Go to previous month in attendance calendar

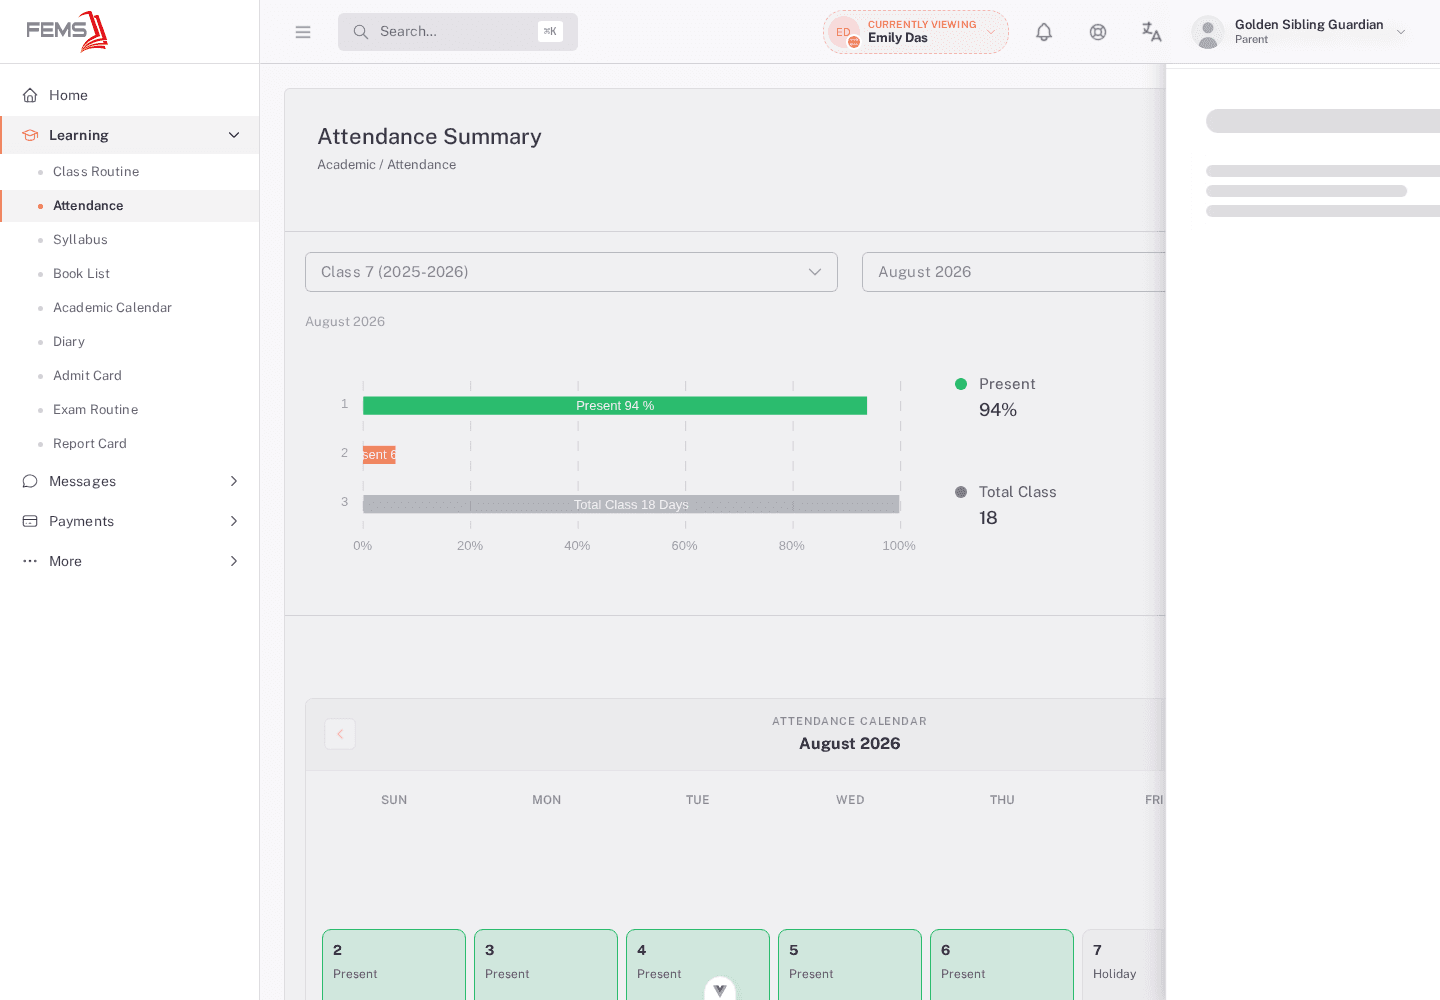click(x=340, y=734)
